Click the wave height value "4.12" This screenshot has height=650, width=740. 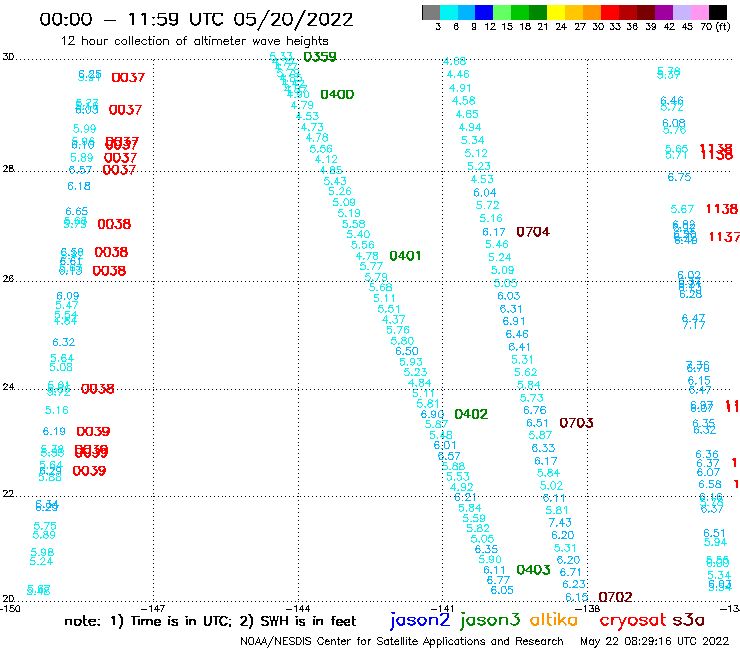[326, 159]
